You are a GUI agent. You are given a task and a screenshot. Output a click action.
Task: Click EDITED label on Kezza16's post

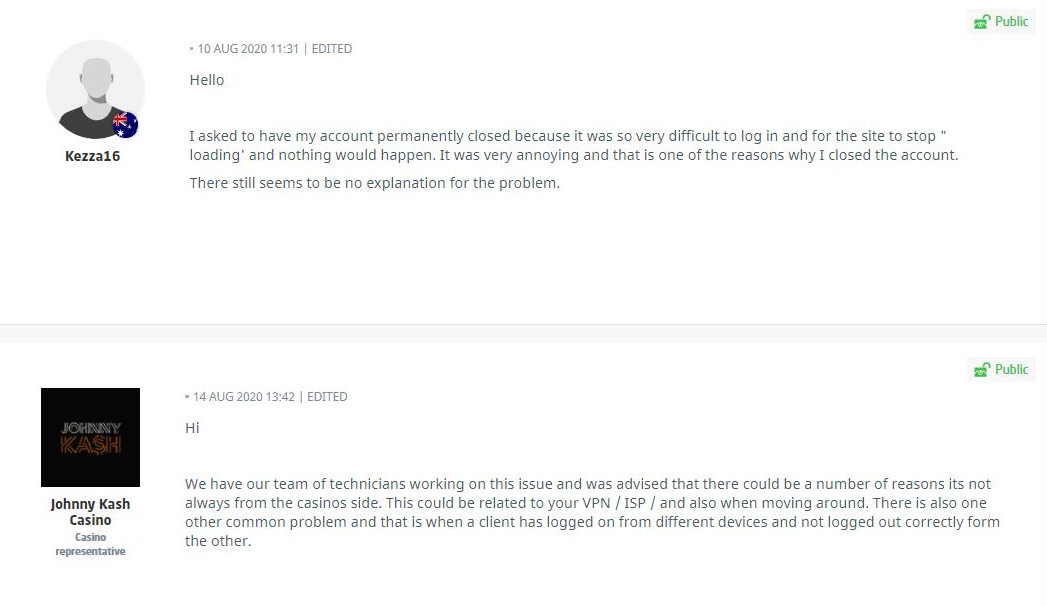(332, 49)
